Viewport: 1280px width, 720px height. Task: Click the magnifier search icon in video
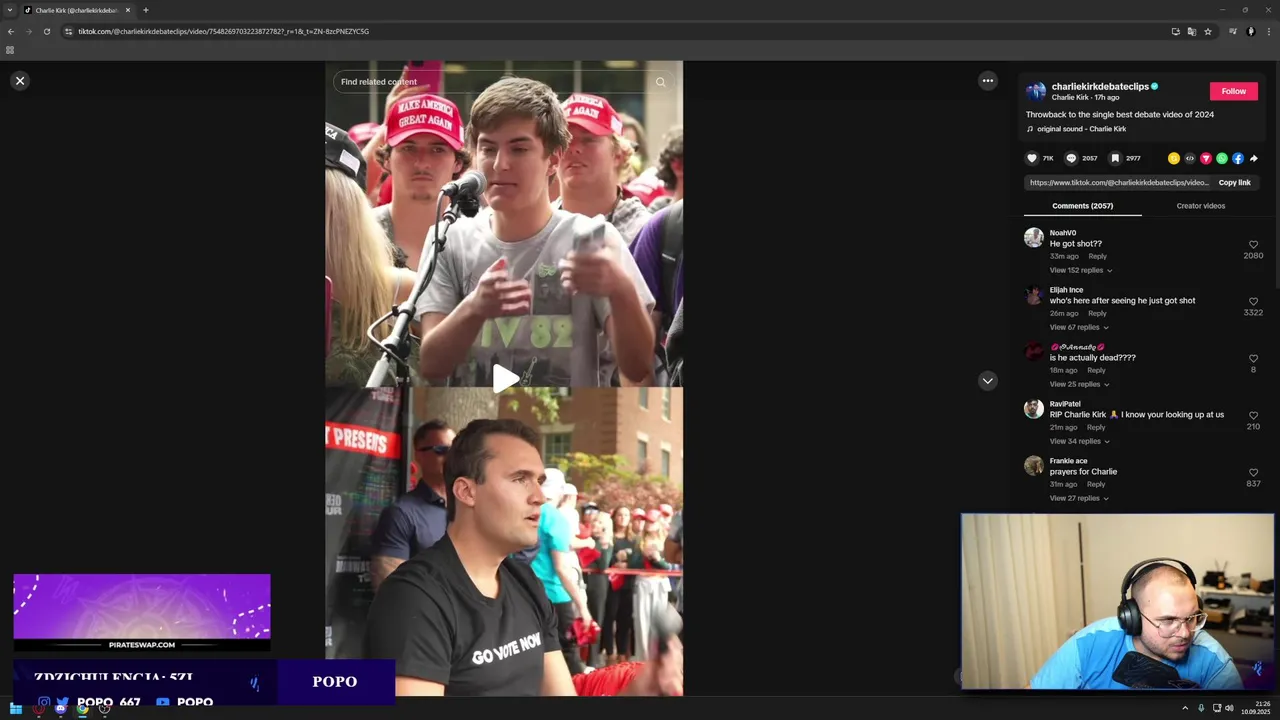coord(660,82)
